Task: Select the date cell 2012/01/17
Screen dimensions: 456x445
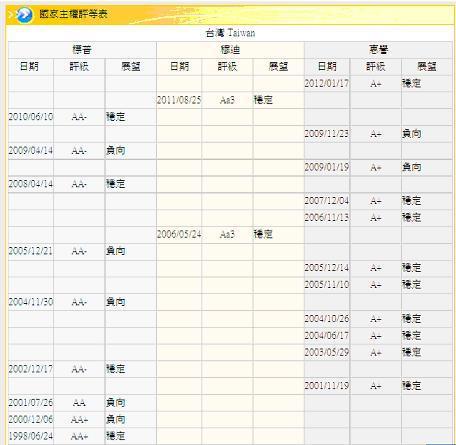Action: [x=327, y=83]
